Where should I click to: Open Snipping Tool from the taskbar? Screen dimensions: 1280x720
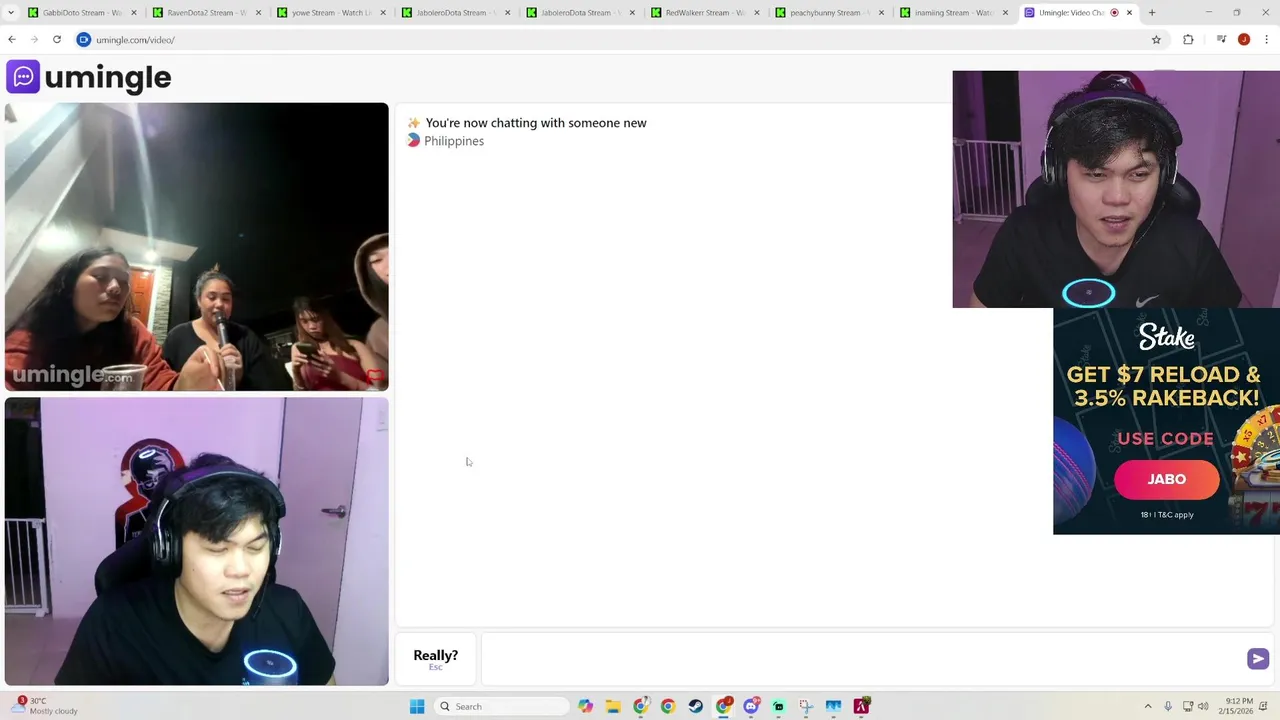coord(806,707)
